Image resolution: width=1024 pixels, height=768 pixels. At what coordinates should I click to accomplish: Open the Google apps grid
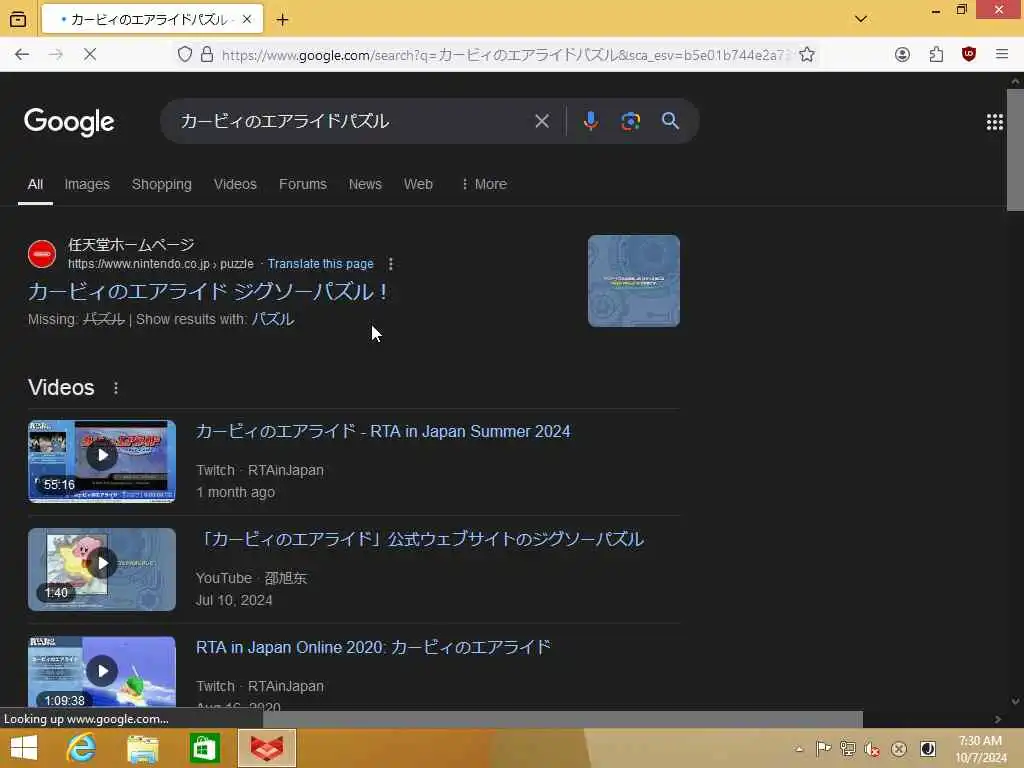click(x=994, y=121)
